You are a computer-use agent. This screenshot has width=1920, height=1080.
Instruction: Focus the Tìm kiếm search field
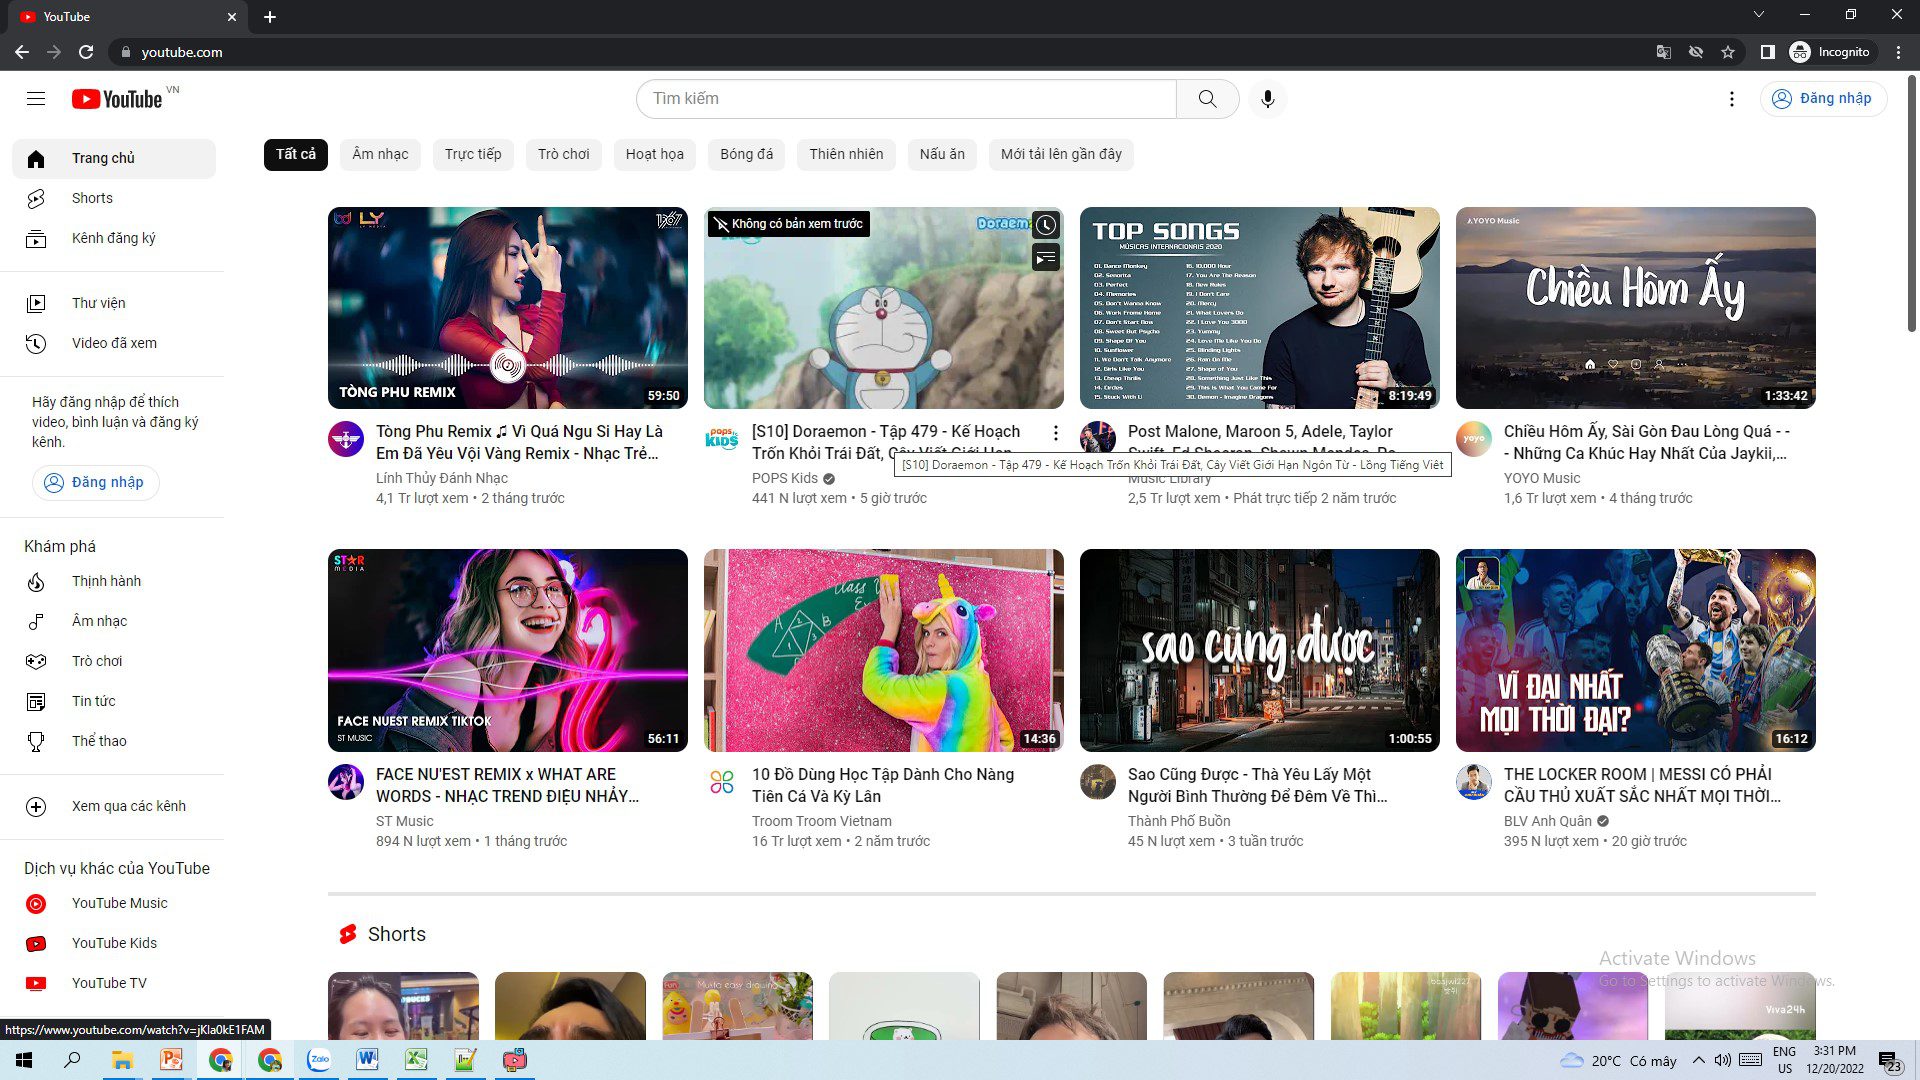(906, 99)
